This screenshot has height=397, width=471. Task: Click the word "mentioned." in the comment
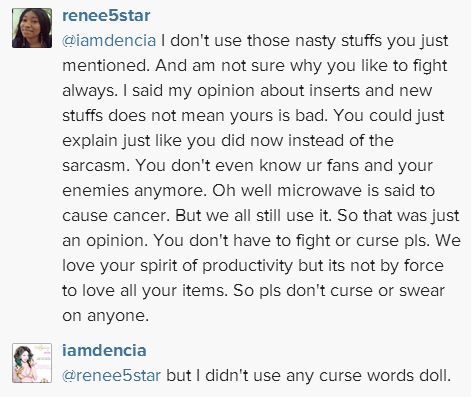[106, 66]
